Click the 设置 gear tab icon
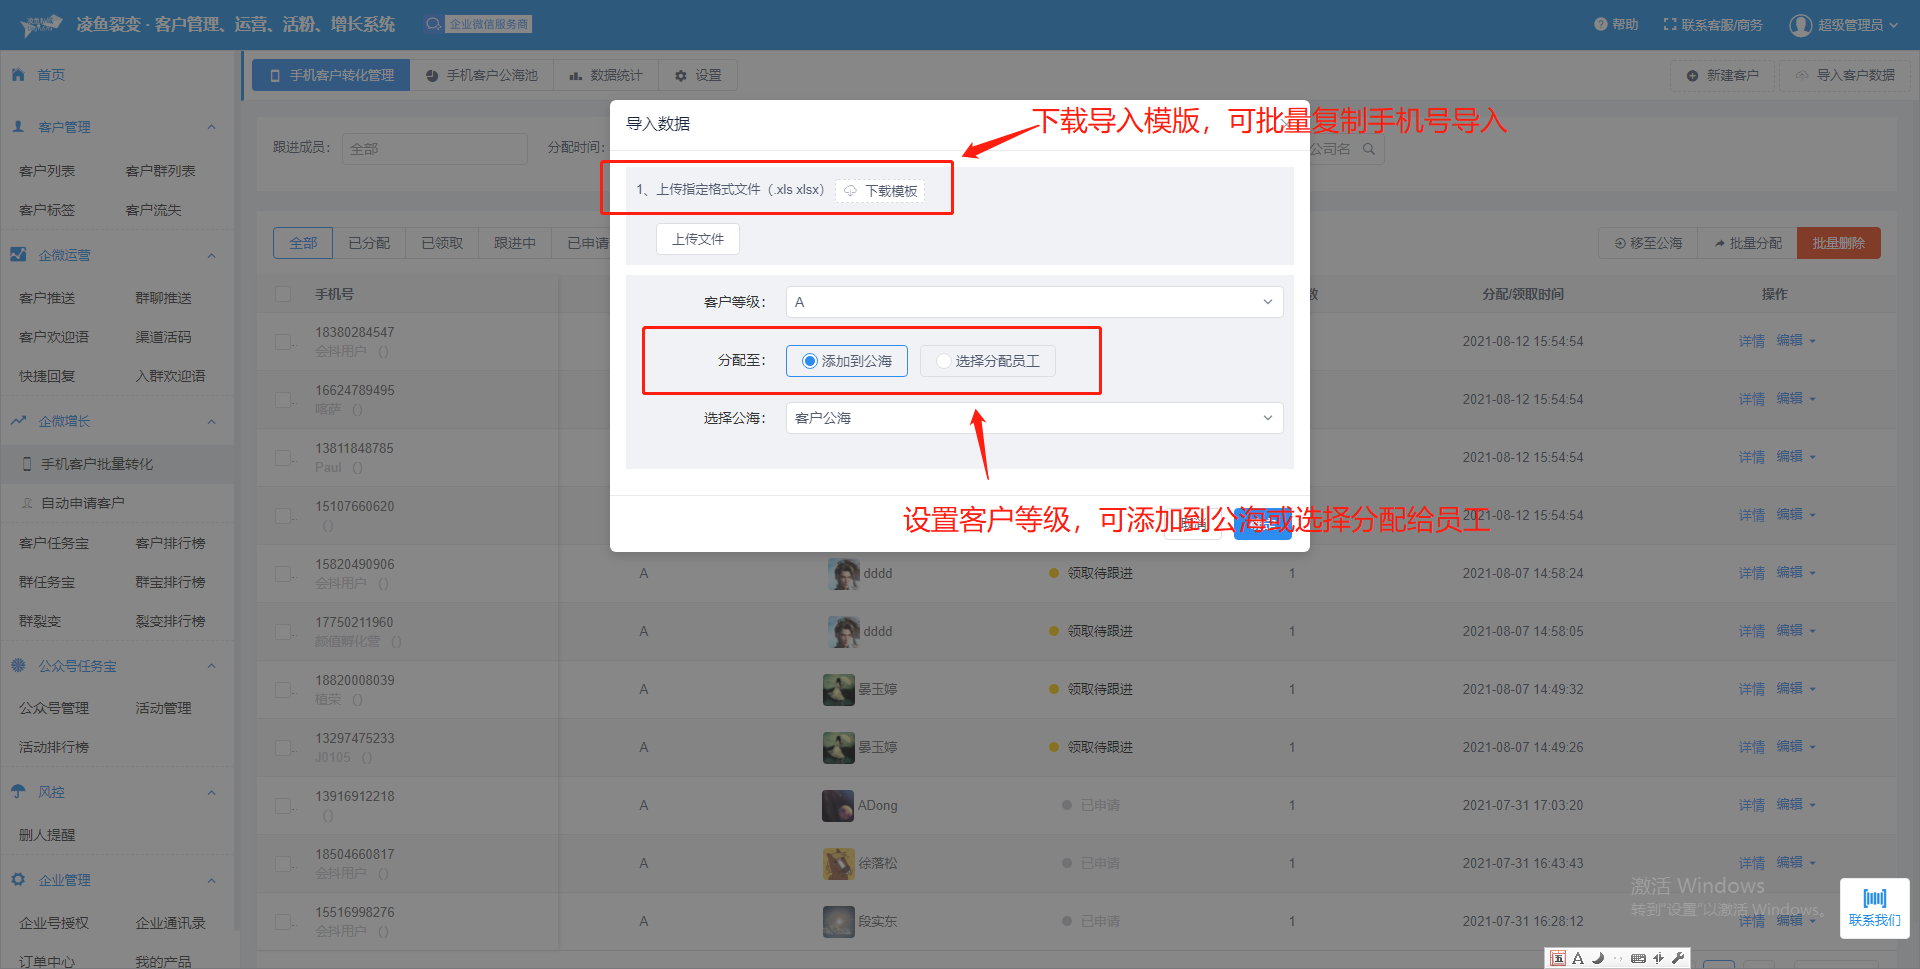The width and height of the screenshot is (1920, 969). click(x=681, y=76)
